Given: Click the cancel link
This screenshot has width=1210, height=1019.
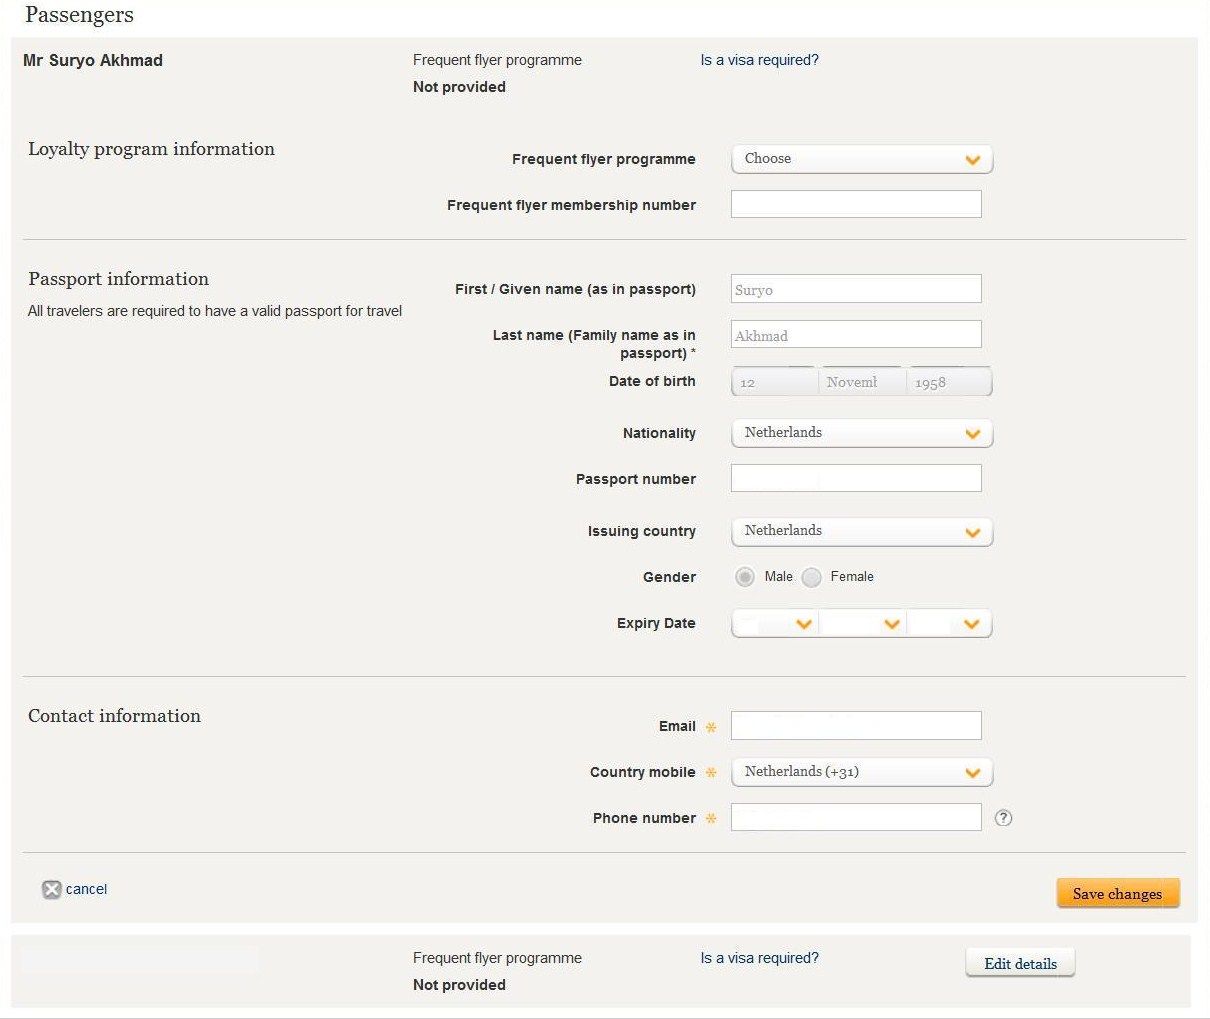Looking at the screenshot, I should (x=86, y=889).
